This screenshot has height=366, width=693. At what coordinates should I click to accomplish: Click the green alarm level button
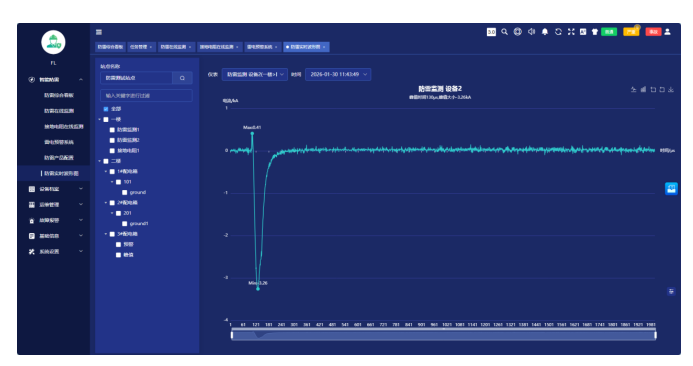point(609,32)
